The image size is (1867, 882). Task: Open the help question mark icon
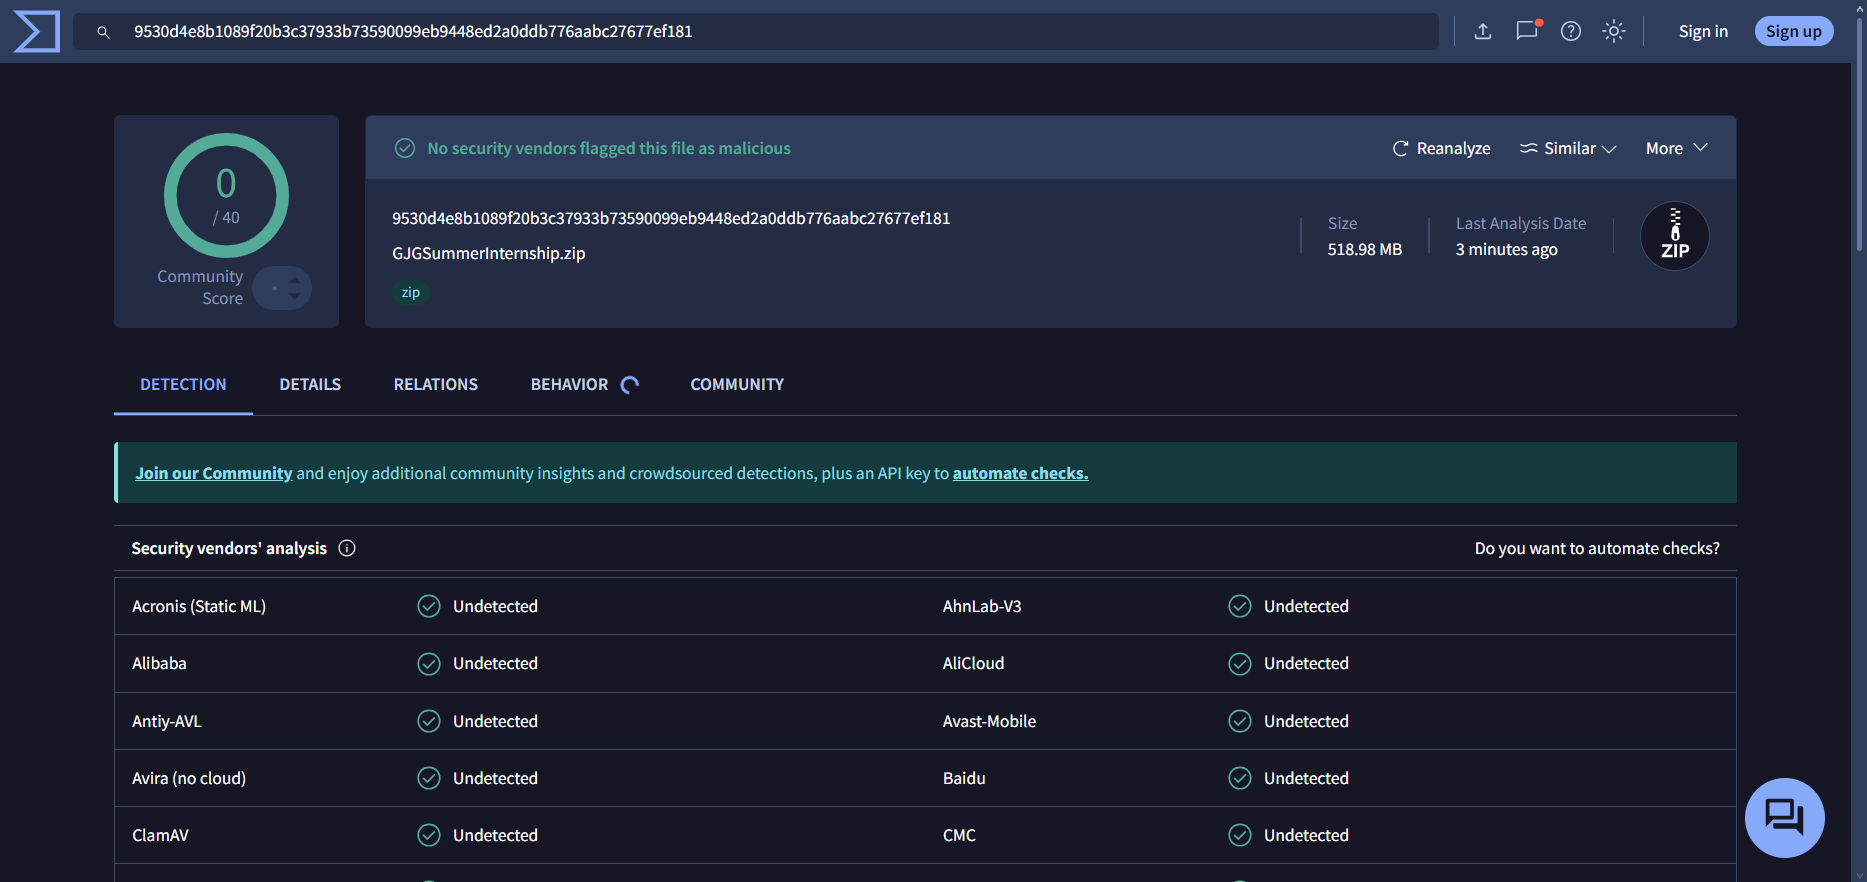(x=1571, y=31)
